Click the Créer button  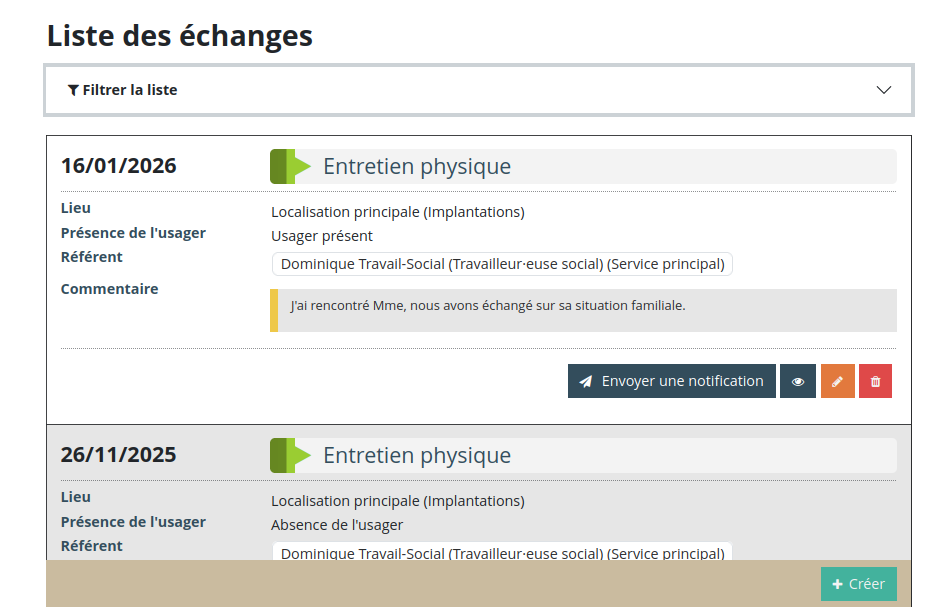click(x=859, y=584)
